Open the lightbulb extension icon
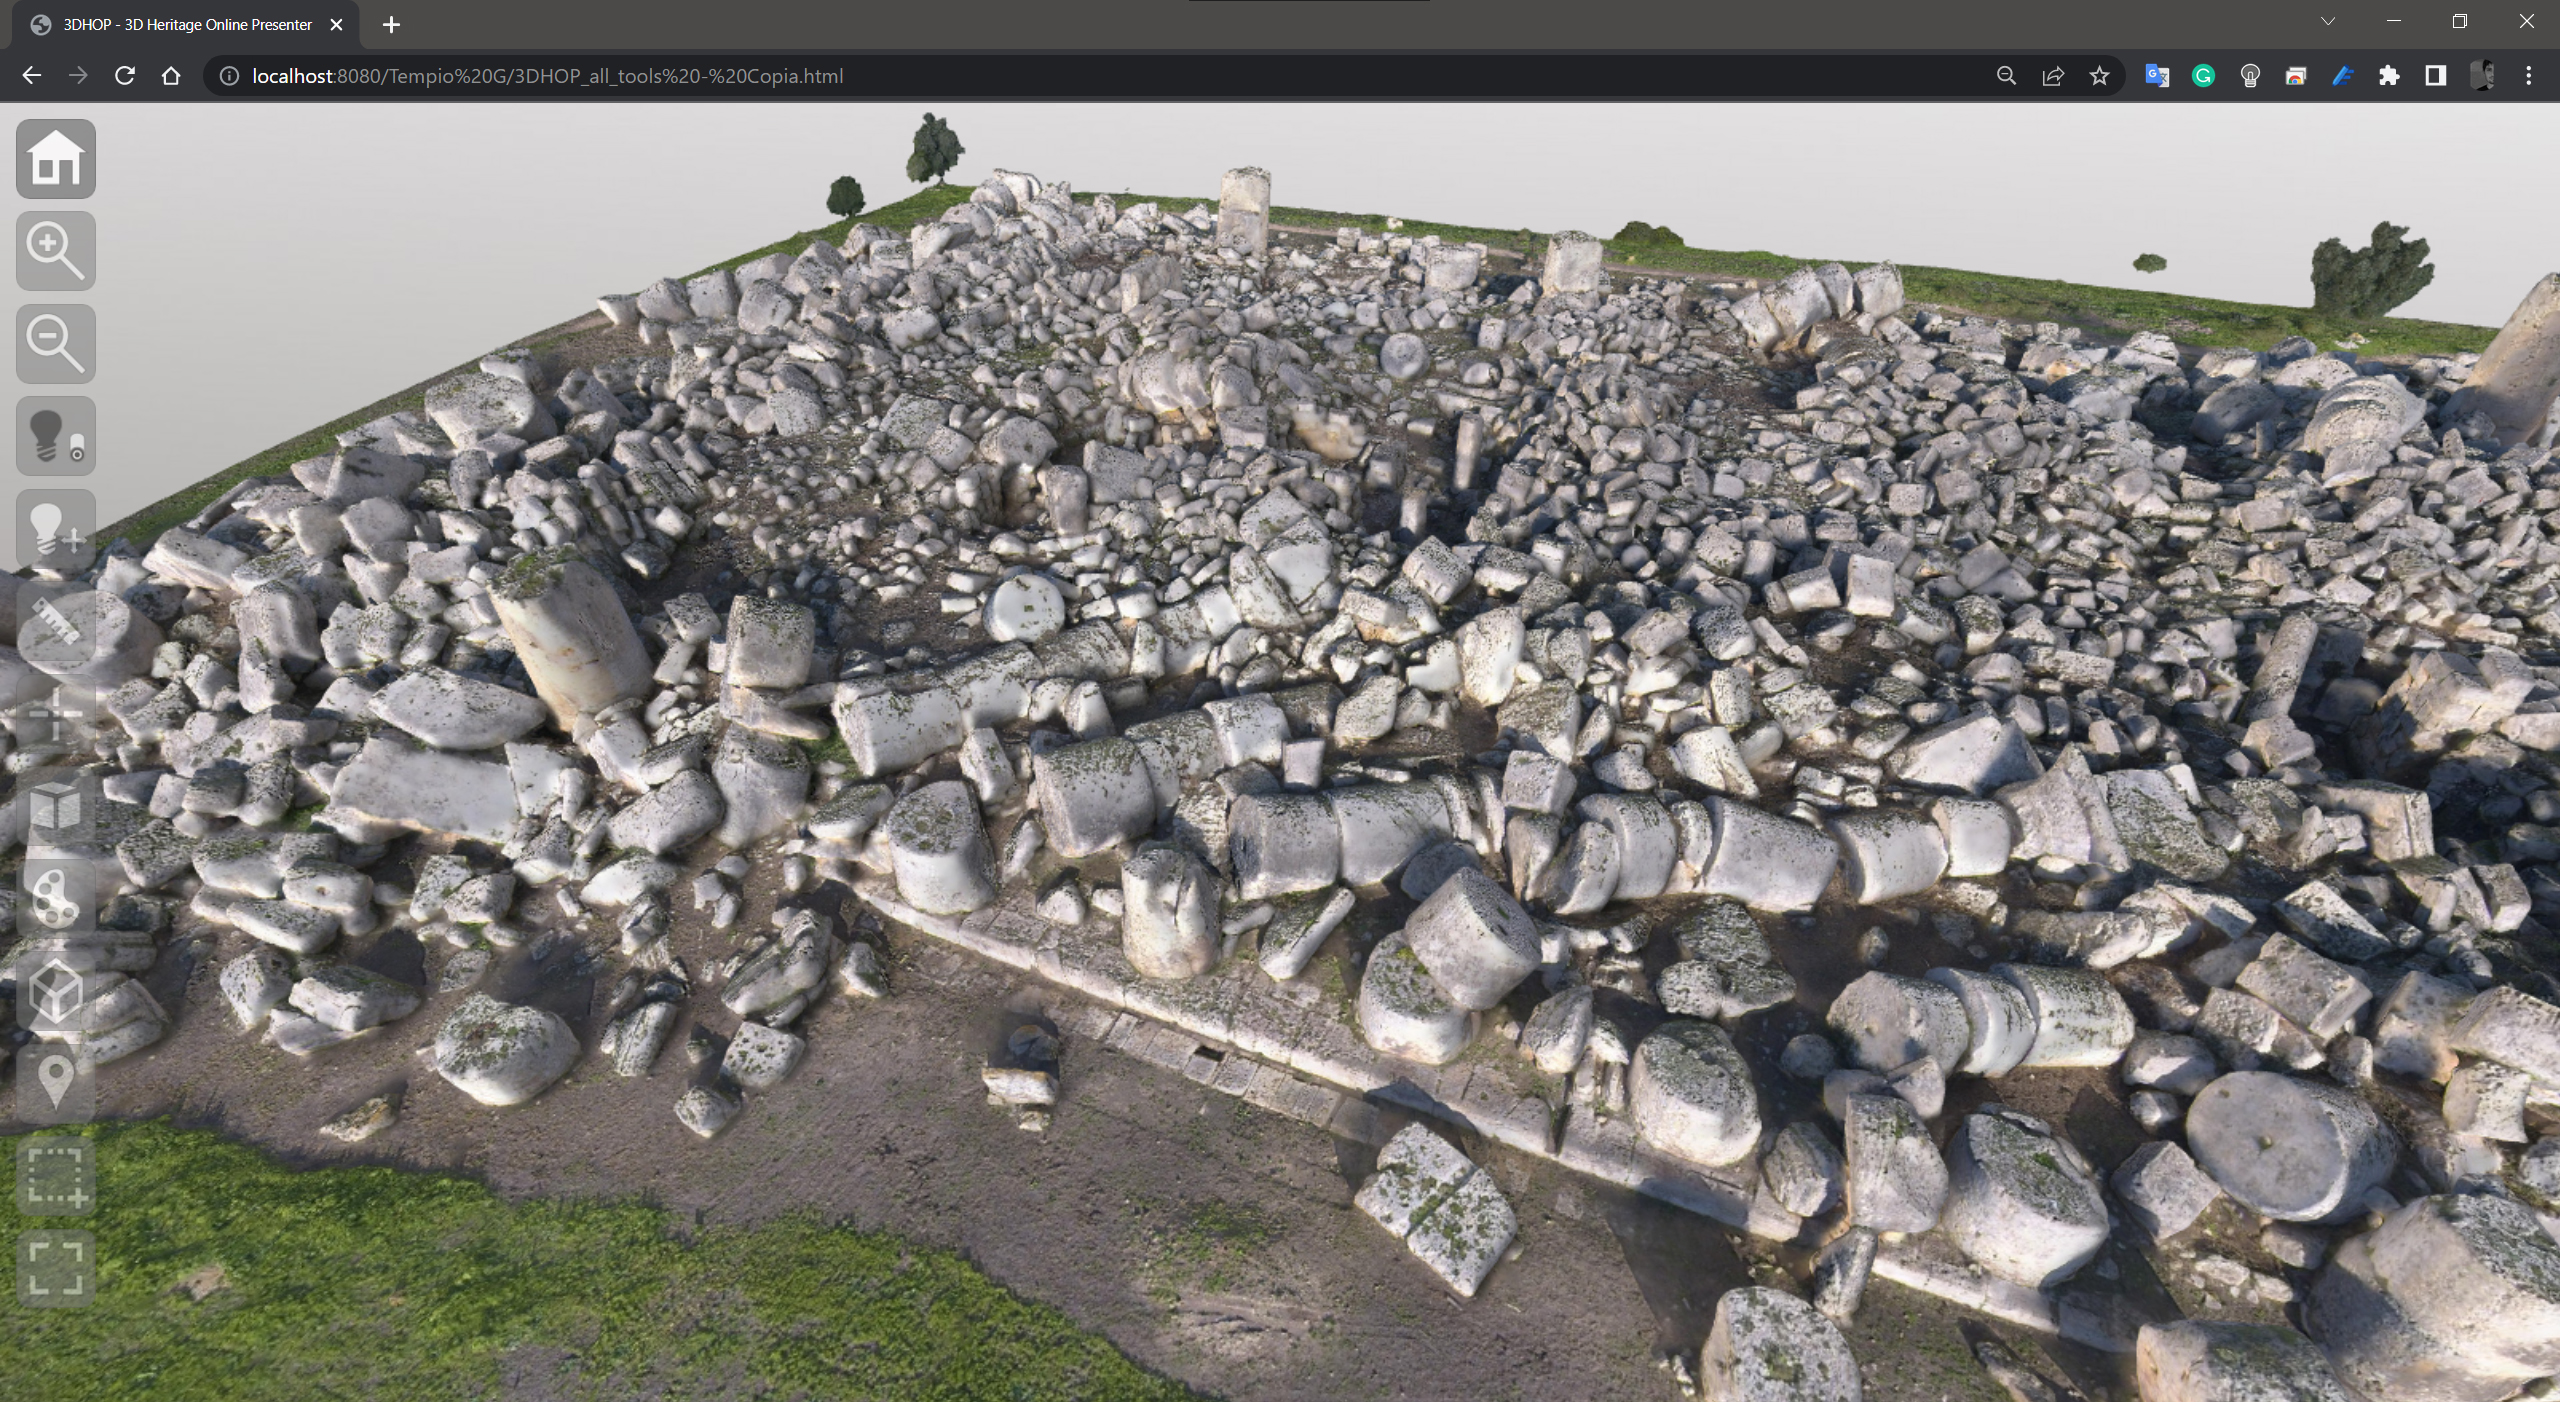Screen dimensions: 2560x1402 (2250, 76)
